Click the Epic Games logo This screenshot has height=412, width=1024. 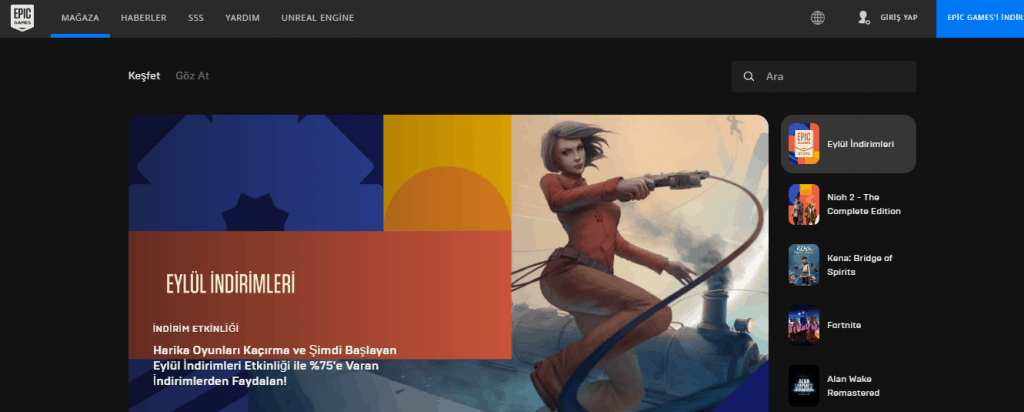tap(23, 18)
